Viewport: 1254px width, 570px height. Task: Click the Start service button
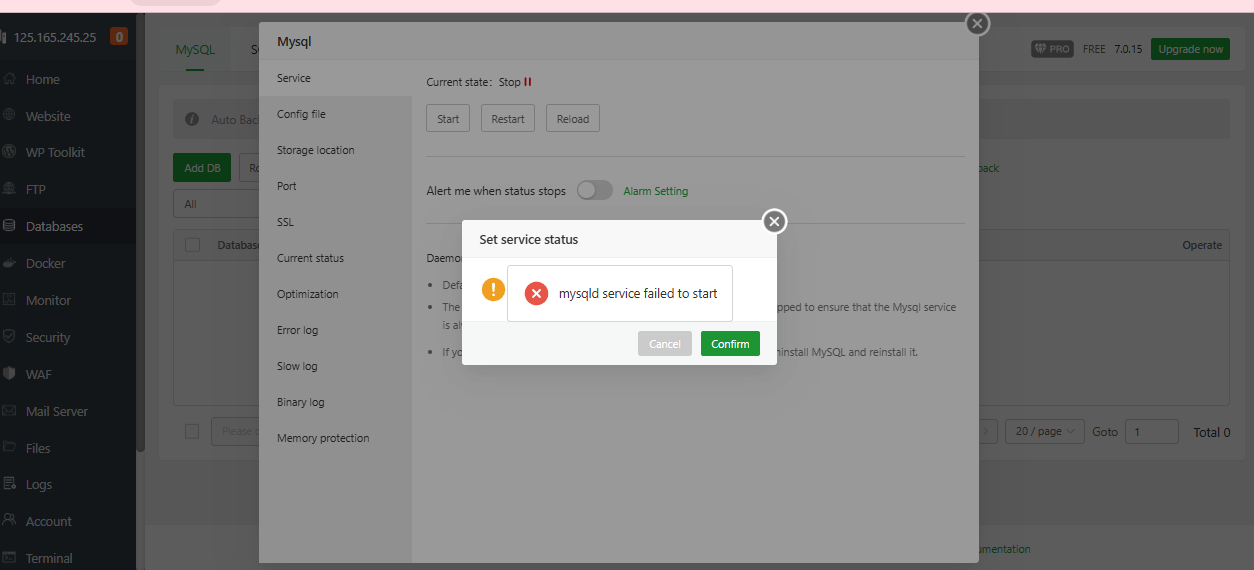448,118
